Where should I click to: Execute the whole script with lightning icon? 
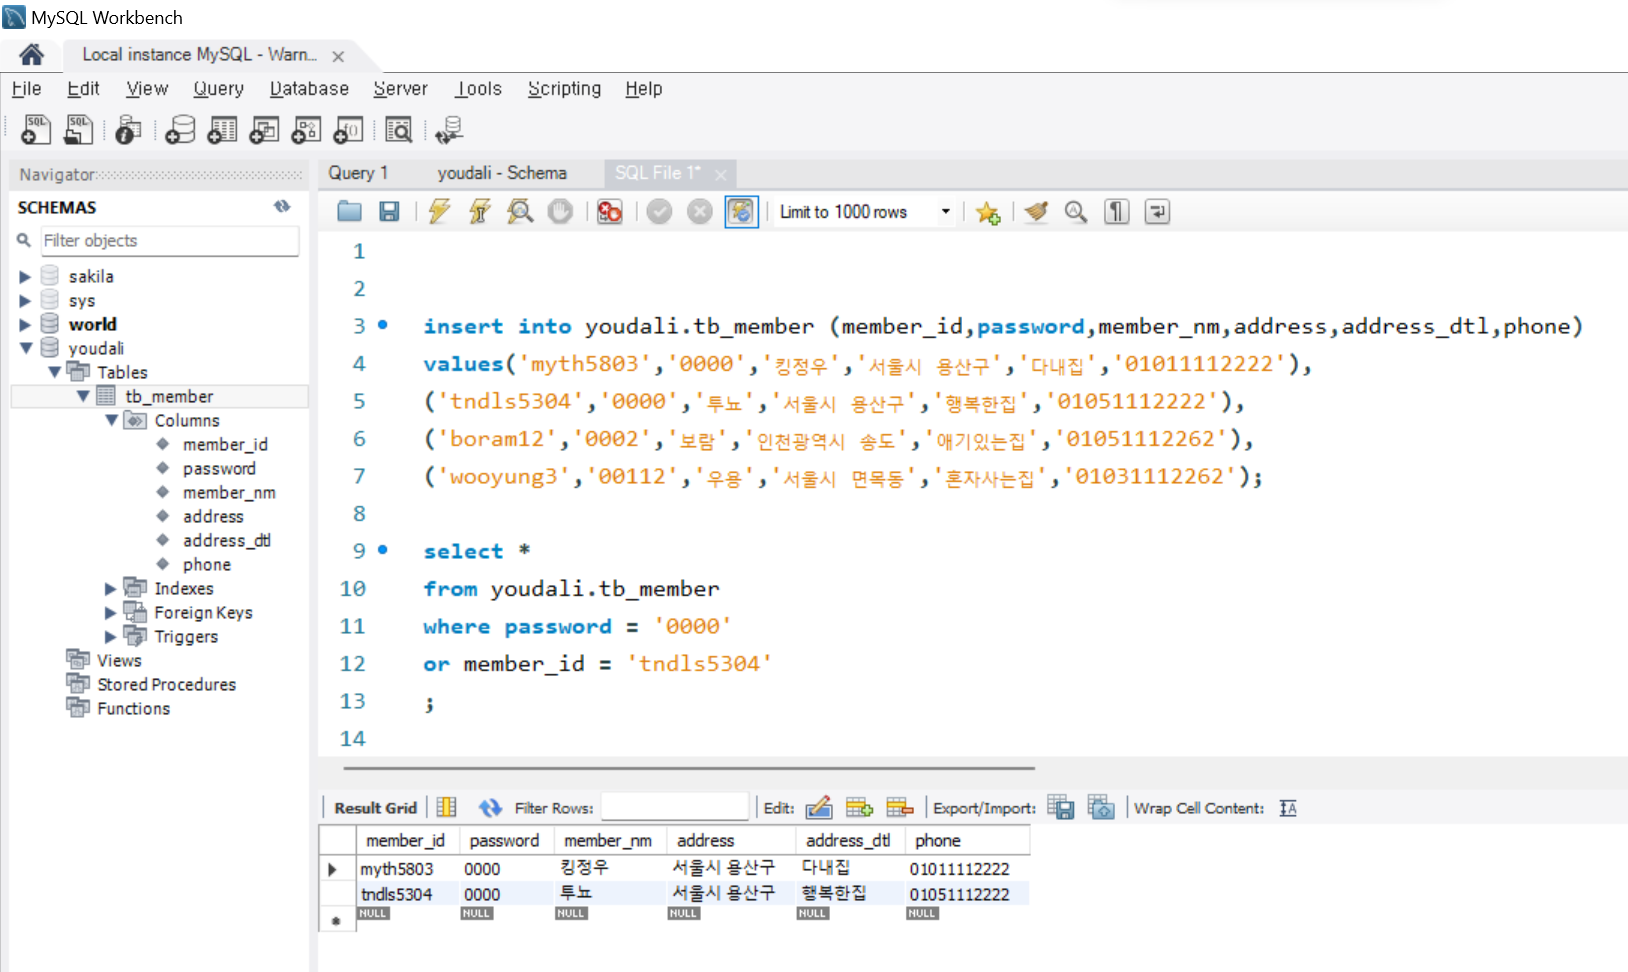tap(439, 211)
